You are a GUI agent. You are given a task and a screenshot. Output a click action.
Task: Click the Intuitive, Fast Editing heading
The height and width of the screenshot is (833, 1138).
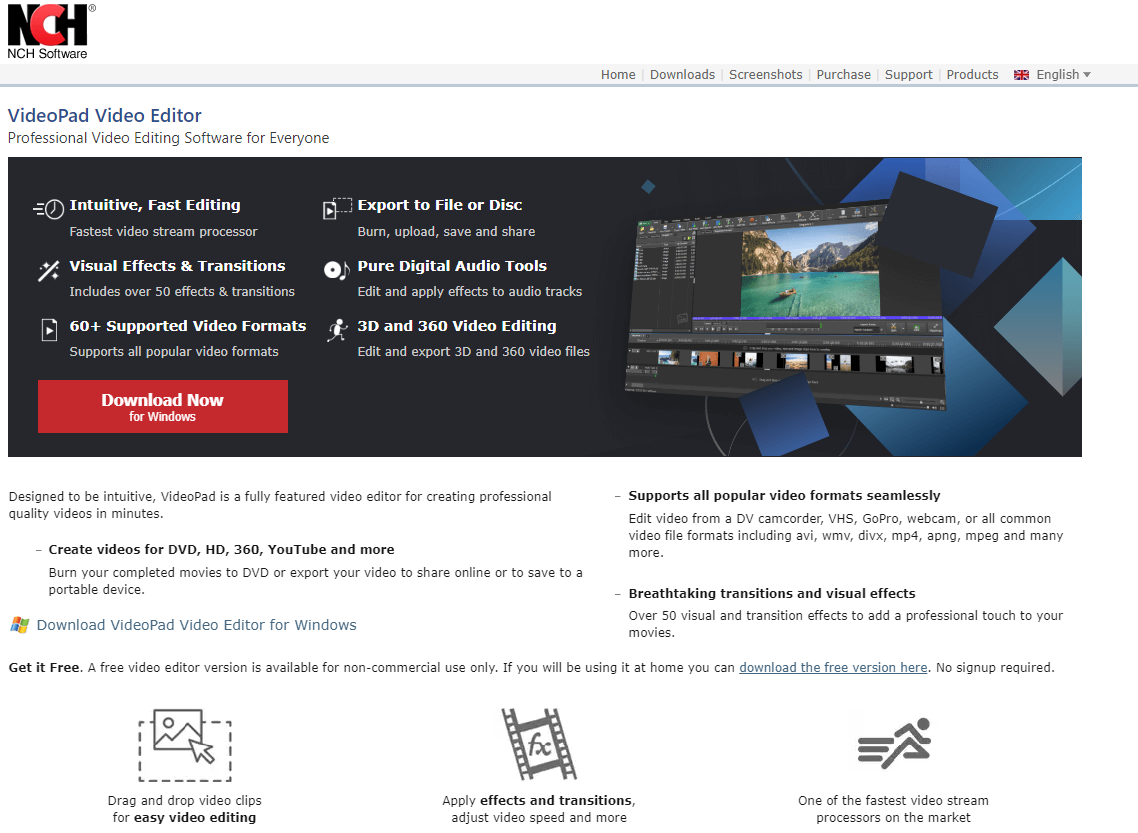155,205
